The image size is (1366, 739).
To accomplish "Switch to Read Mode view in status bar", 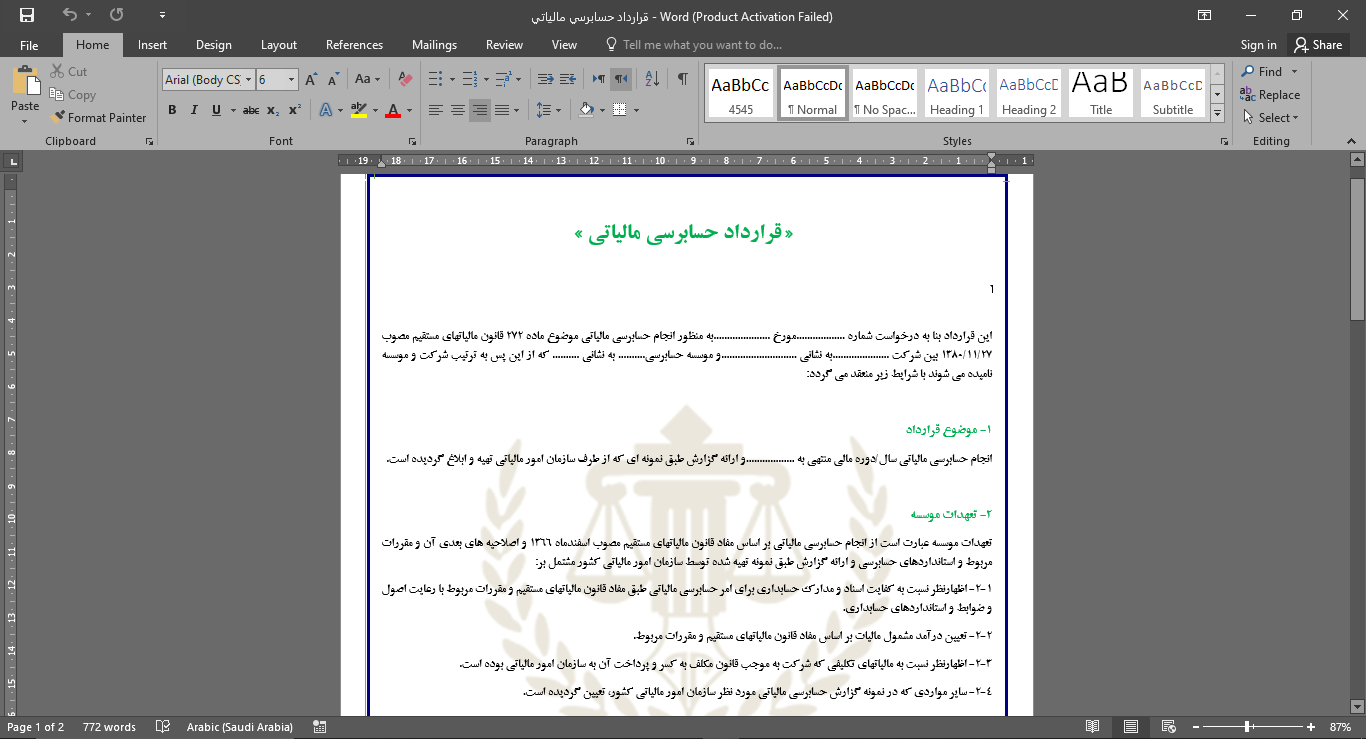I will (x=1093, y=727).
